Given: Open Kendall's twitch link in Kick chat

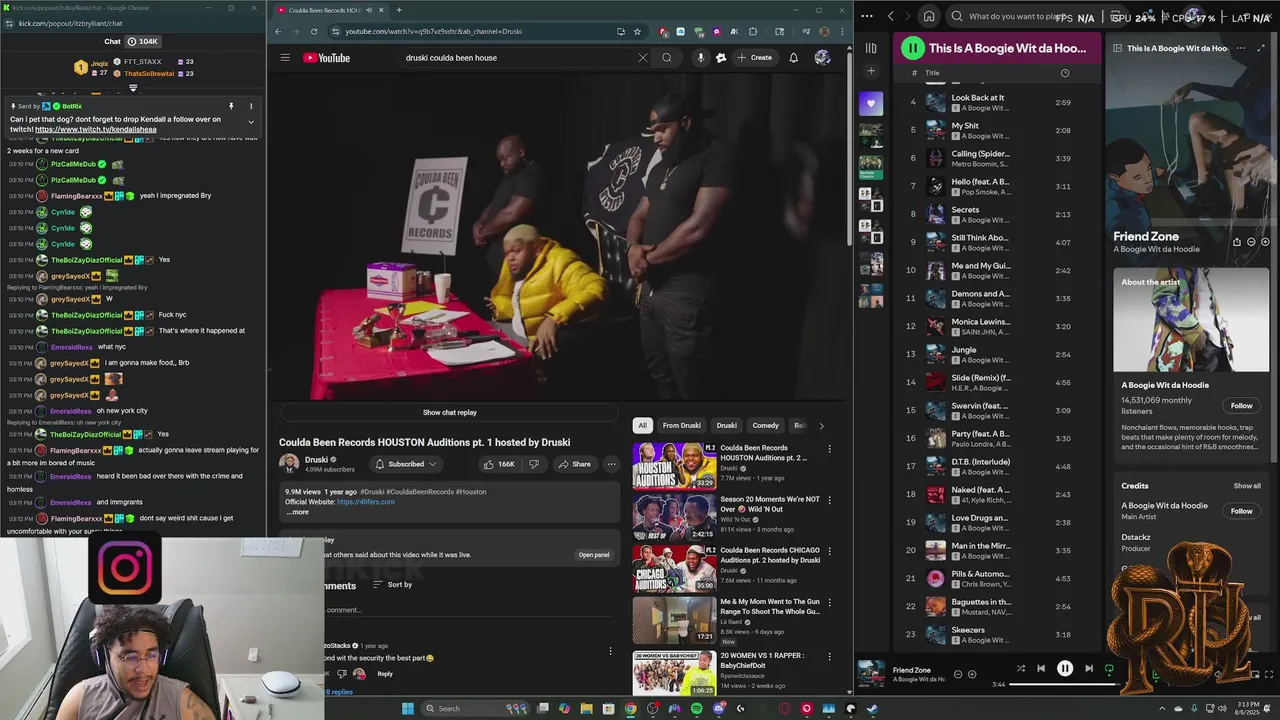Looking at the screenshot, I should point(96,129).
